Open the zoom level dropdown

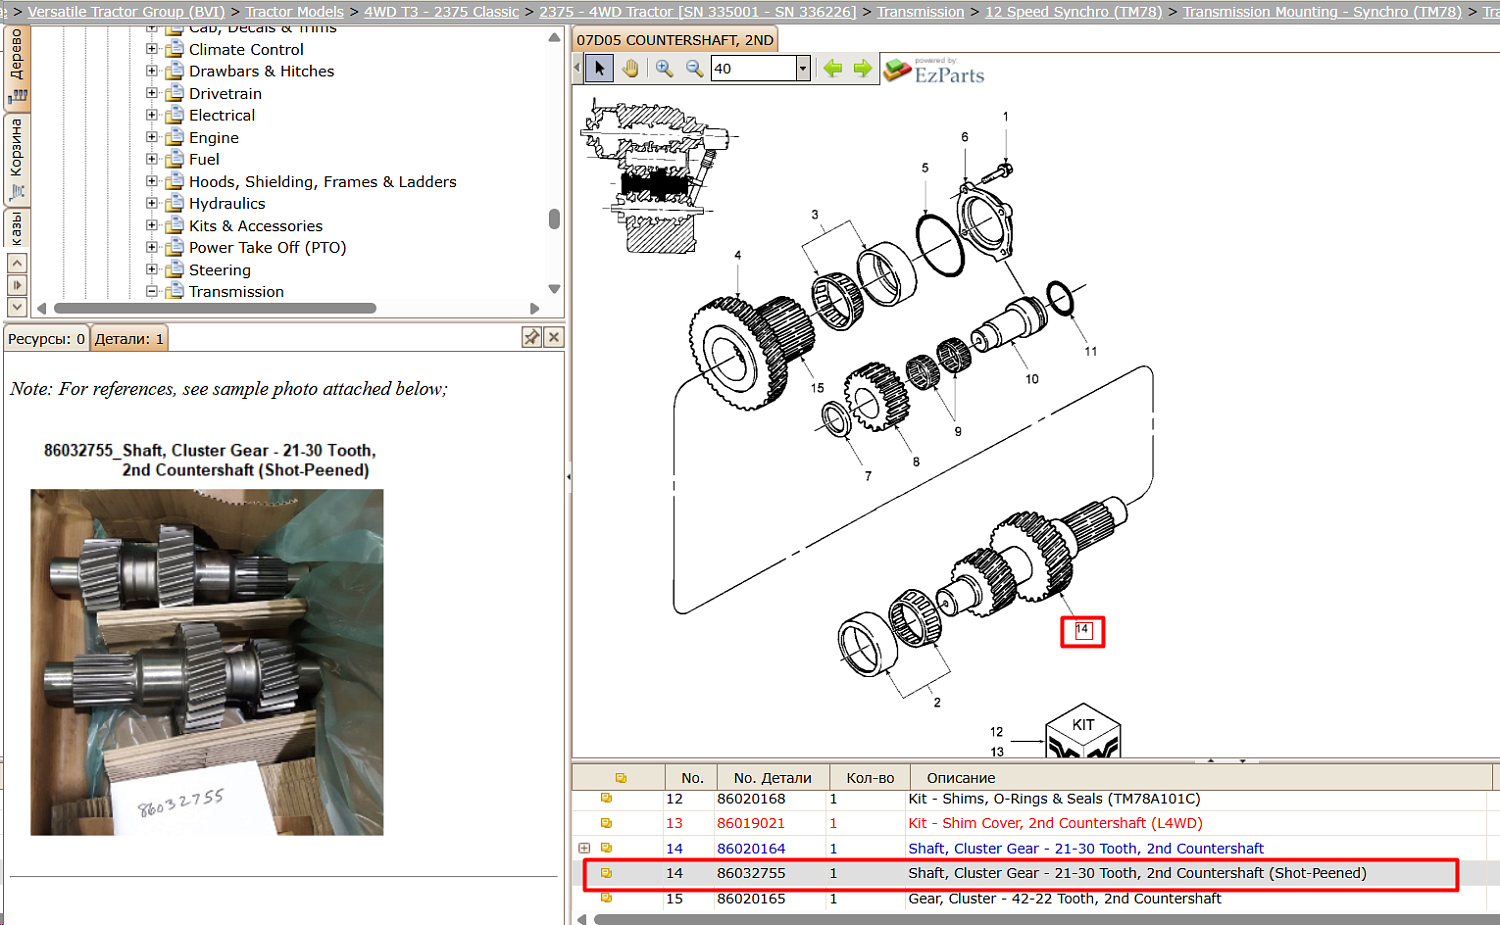pyautogui.click(x=802, y=68)
